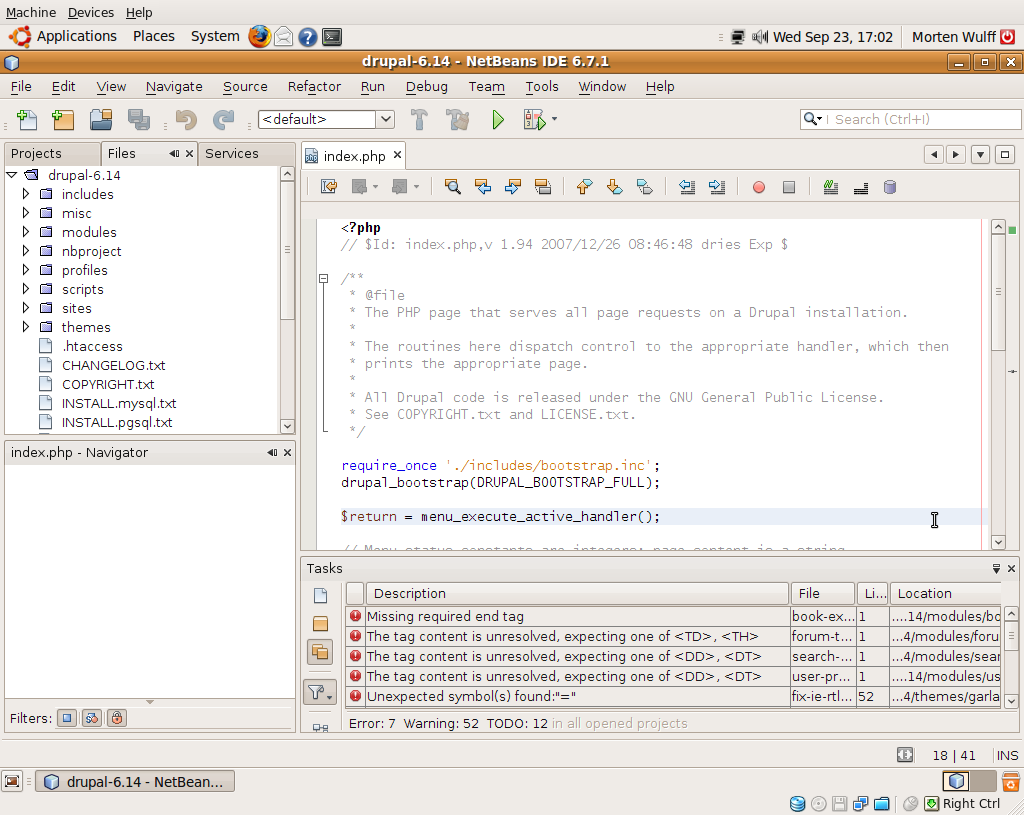Click the New Project toolbar icon
The width and height of the screenshot is (1024, 815).
click(x=63, y=120)
